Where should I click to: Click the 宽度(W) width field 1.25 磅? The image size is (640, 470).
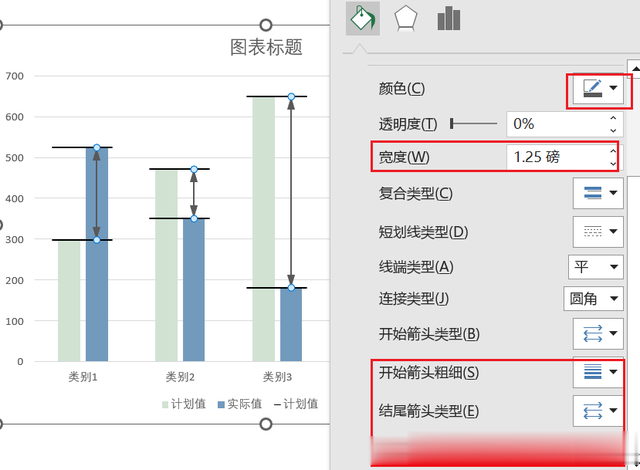[556, 157]
